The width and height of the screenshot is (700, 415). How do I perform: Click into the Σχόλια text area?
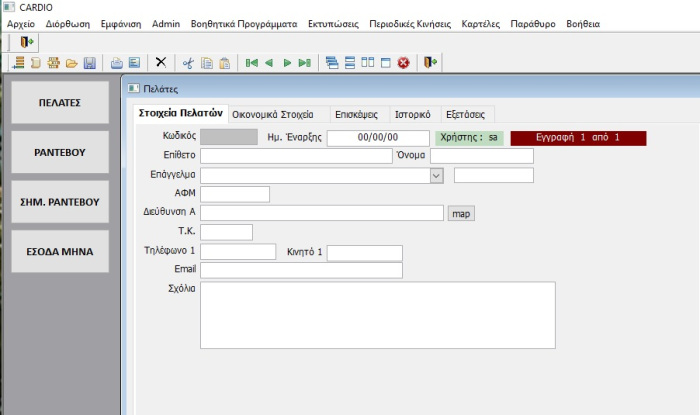tap(377, 315)
